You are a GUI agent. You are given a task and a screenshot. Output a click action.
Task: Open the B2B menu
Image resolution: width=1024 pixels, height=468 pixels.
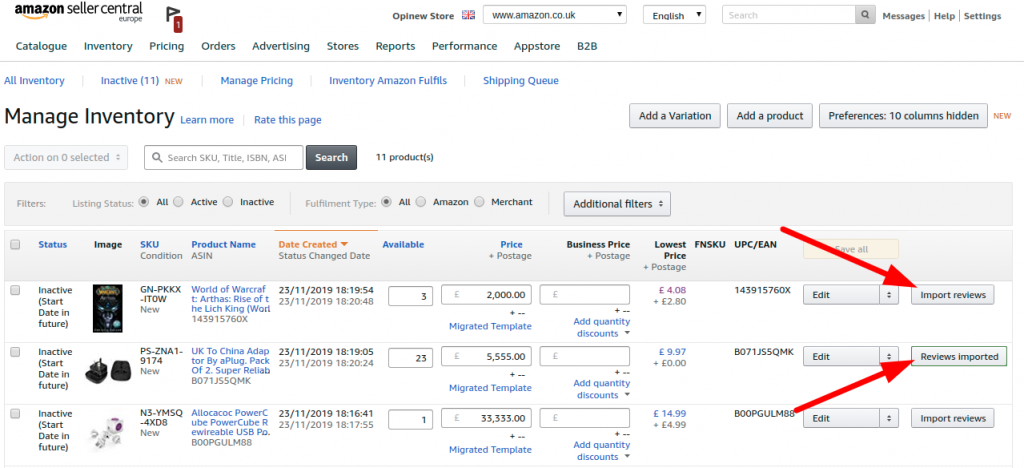tap(587, 46)
